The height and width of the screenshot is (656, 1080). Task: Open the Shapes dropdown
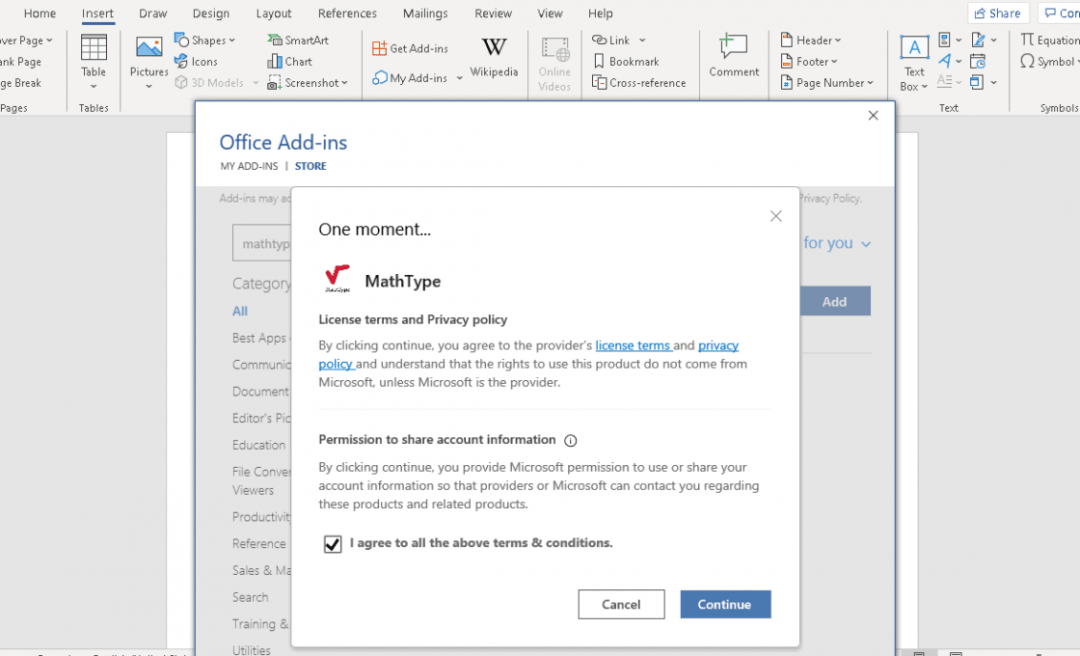pyautogui.click(x=206, y=39)
